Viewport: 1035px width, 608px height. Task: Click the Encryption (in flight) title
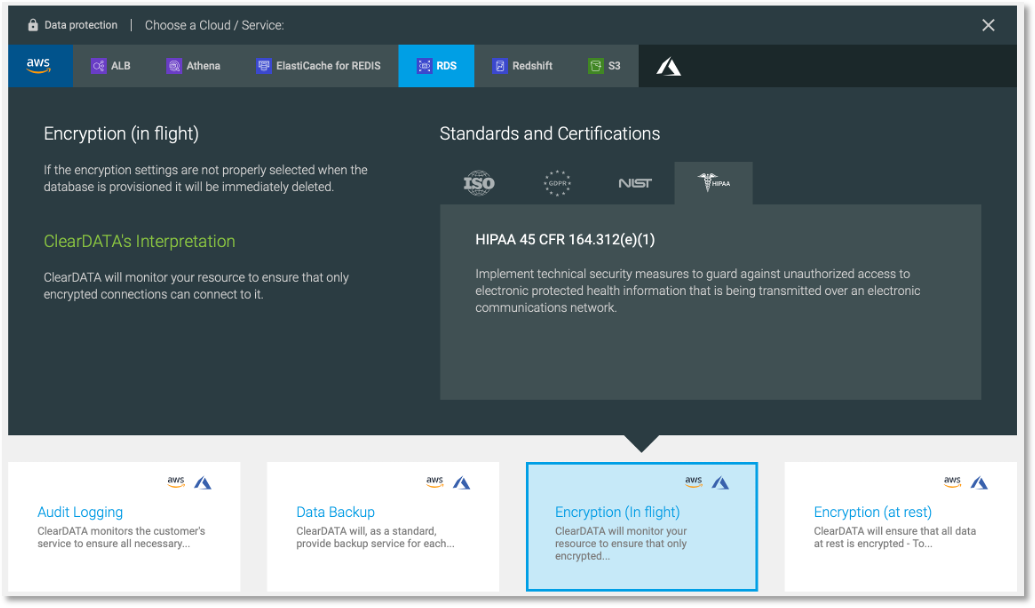click(x=121, y=134)
